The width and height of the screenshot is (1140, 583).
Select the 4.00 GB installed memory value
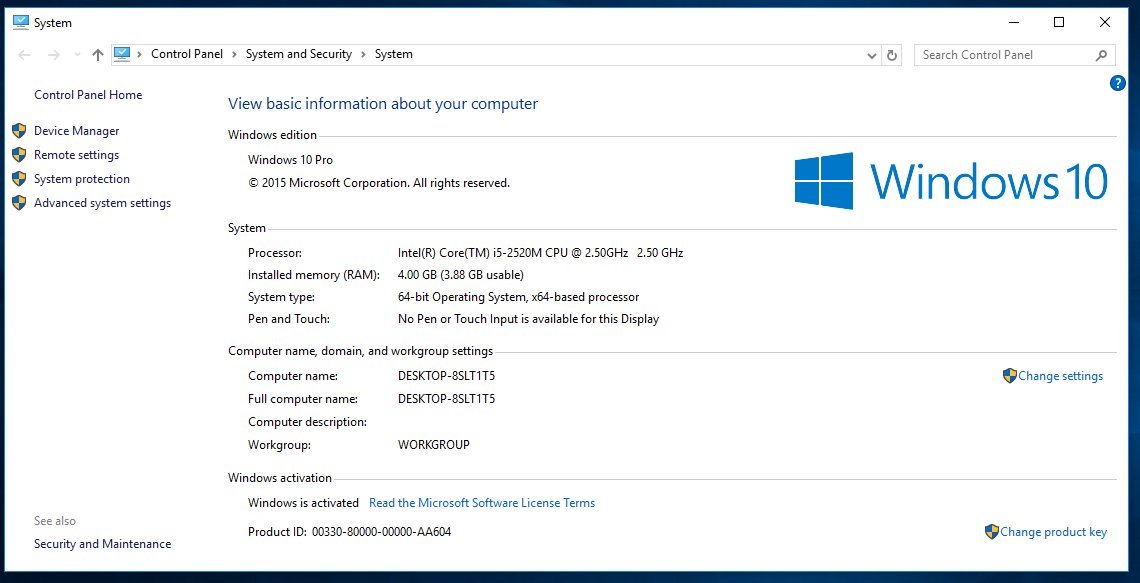pos(460,275)
